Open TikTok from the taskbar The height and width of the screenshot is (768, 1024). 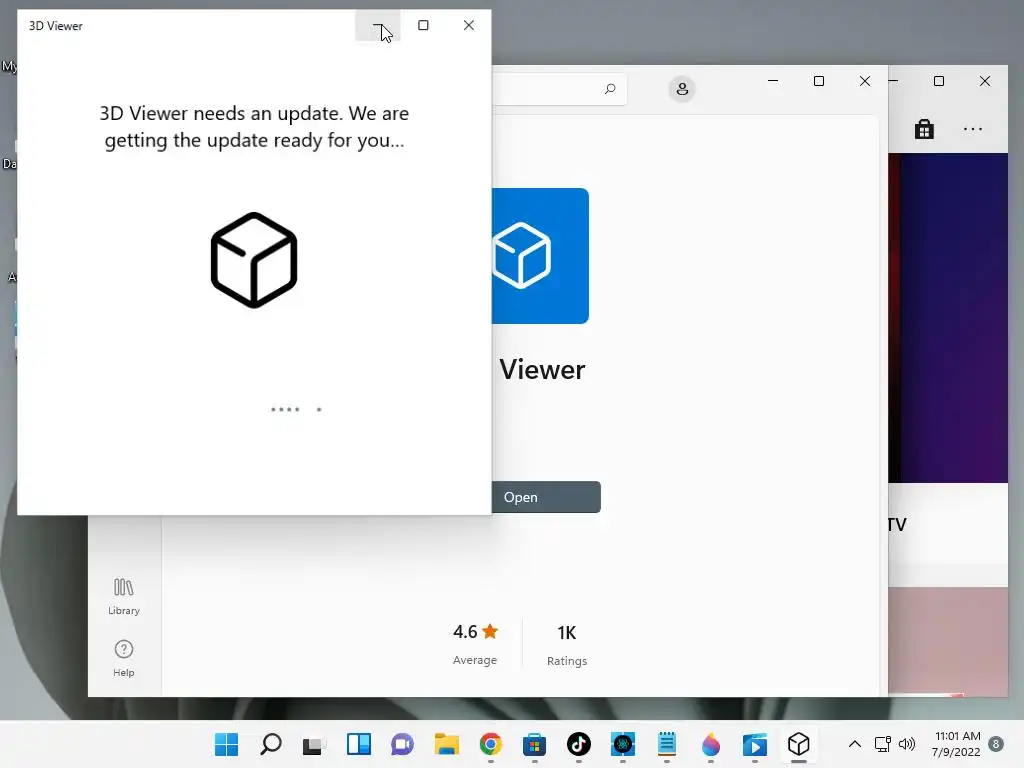579,744
